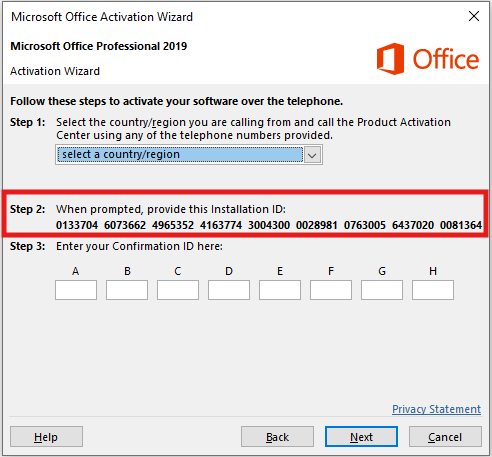Click the 'Step 3:' label
The height and width of the screenshot is (457, 492).
click(x=28, y=246)
